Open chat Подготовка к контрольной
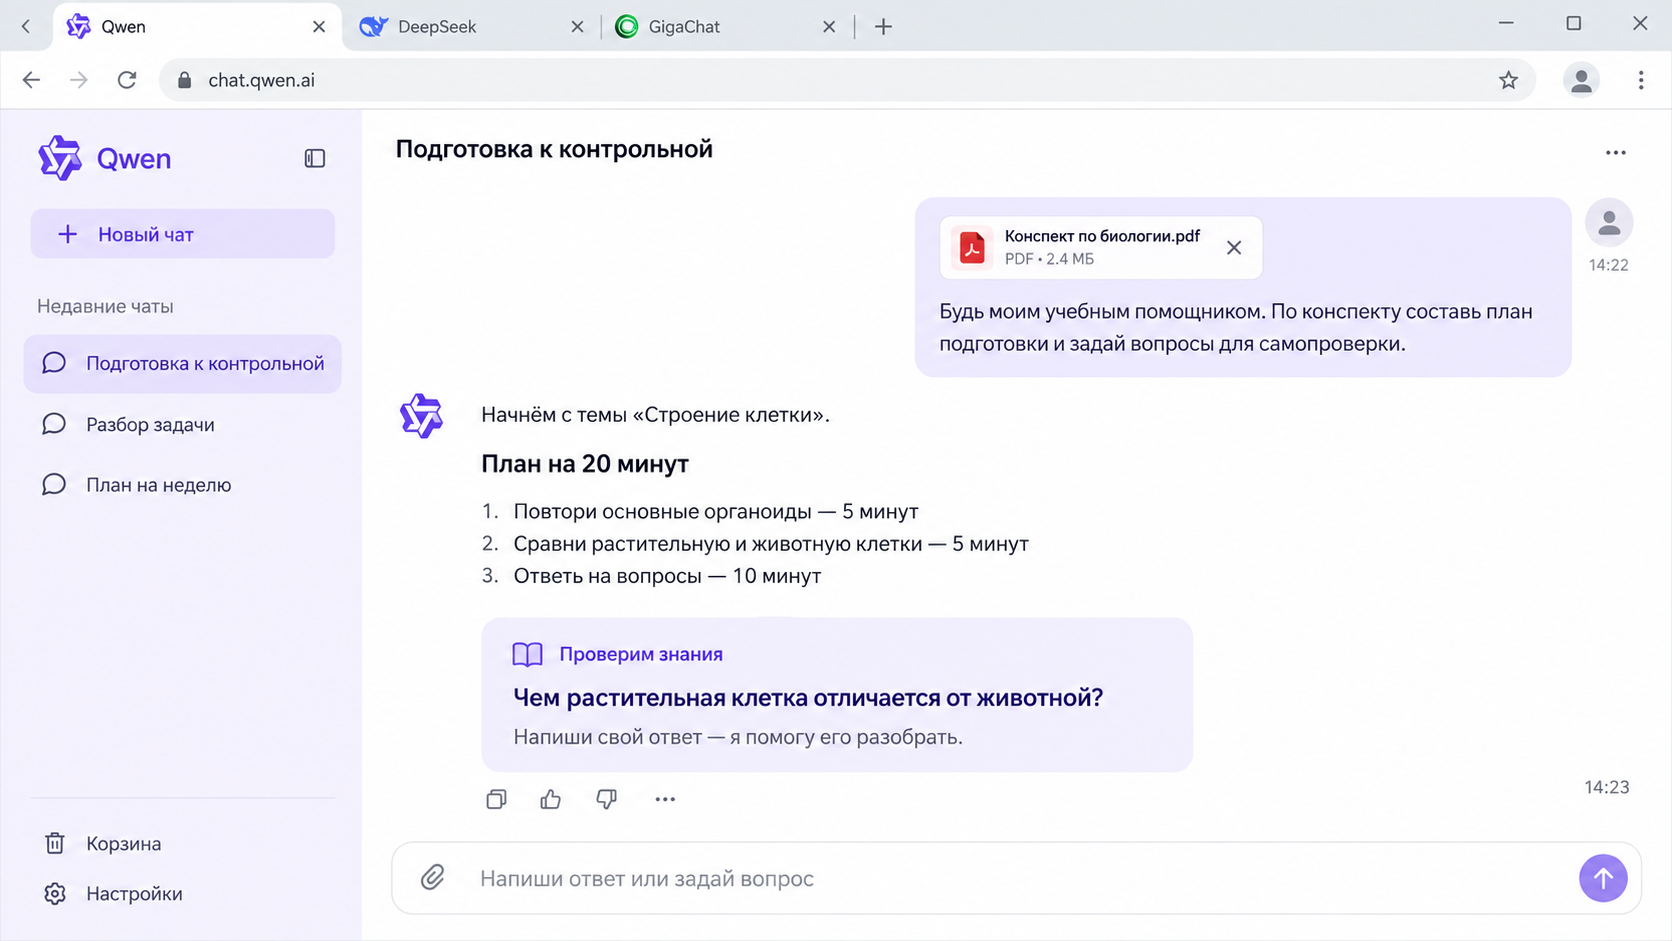This screenshot has height=941, width=1672. 183,363
